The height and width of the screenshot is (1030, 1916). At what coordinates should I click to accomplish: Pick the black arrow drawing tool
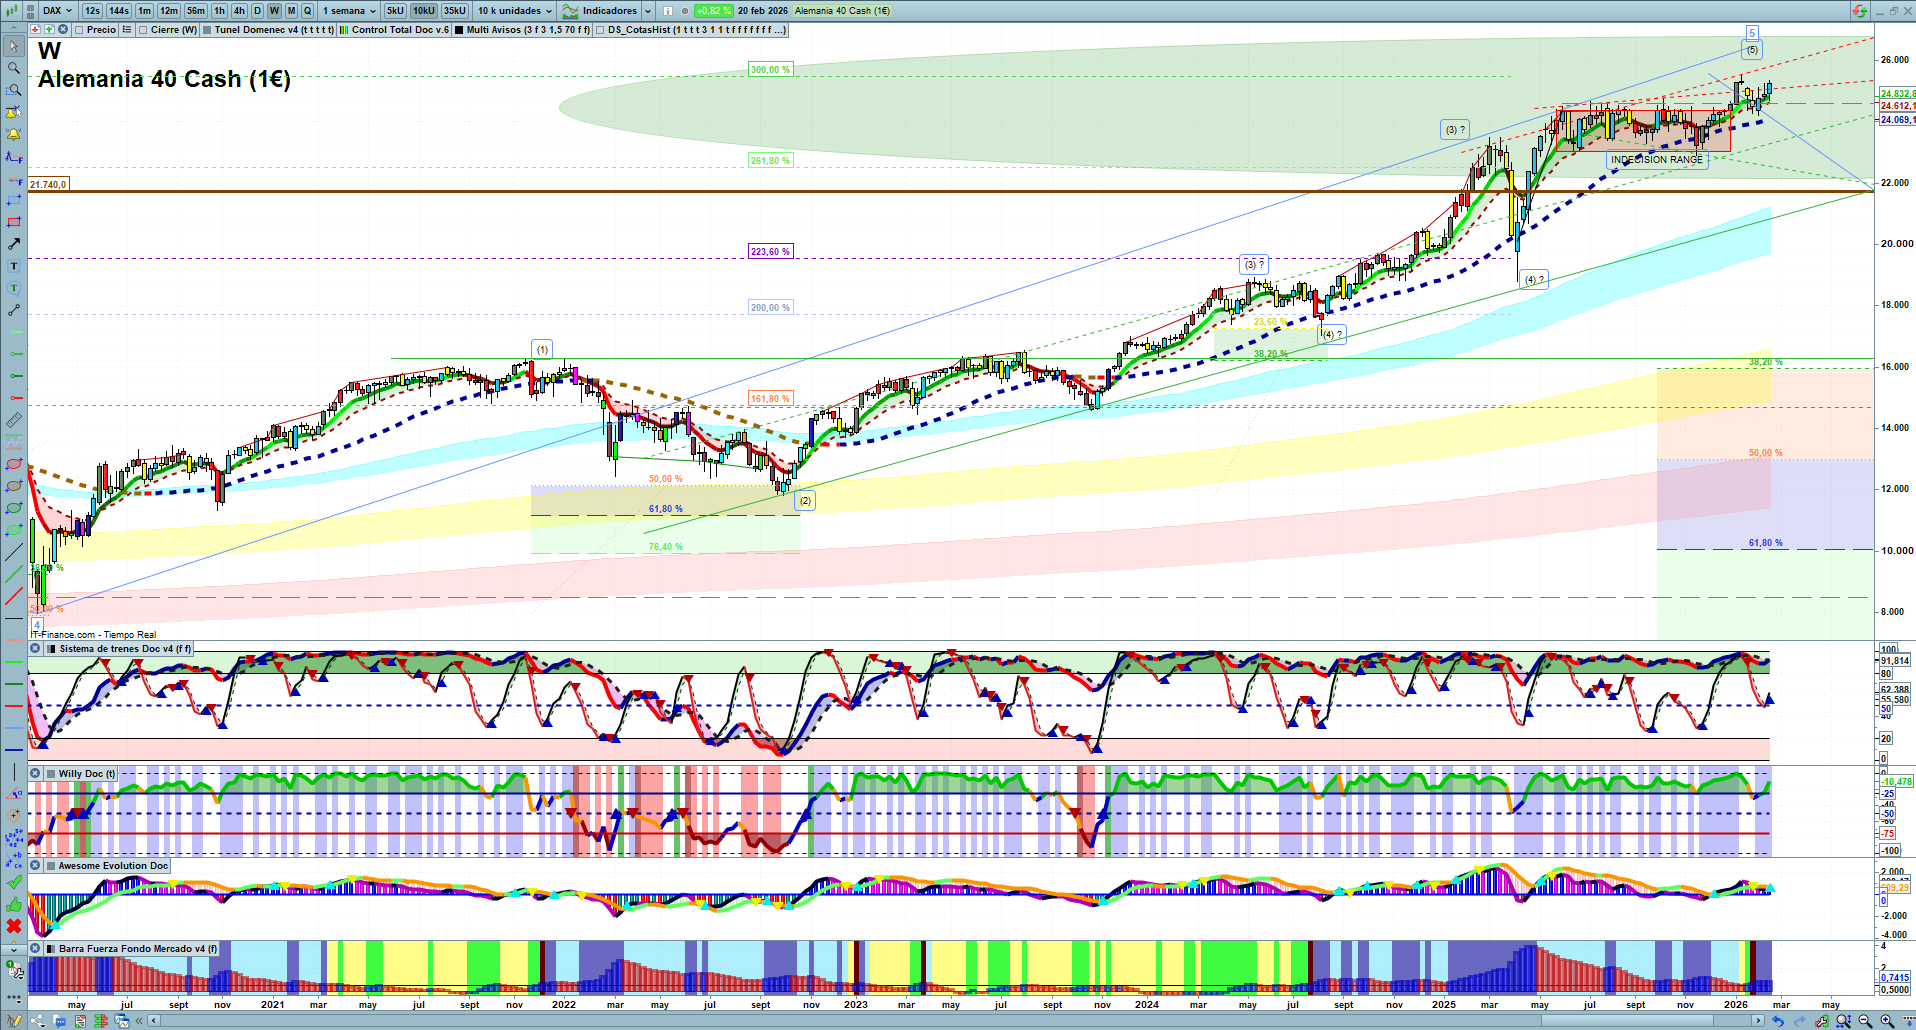pyautogui.click(x=14, y=244)
